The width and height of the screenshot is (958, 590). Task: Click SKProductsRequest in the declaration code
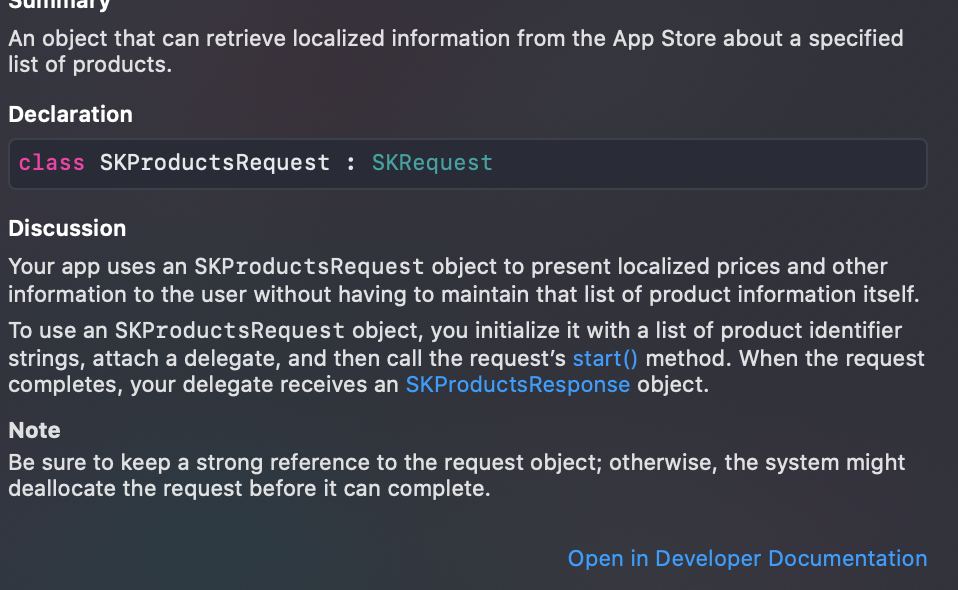tap(214, 163)
